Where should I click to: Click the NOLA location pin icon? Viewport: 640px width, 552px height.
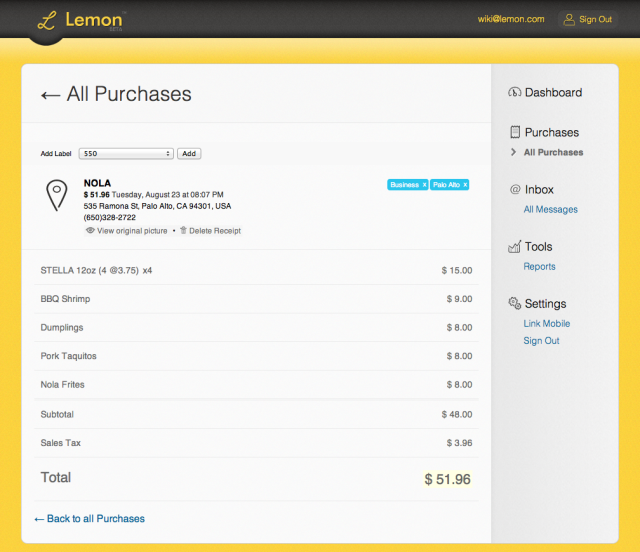coord(59,195)
